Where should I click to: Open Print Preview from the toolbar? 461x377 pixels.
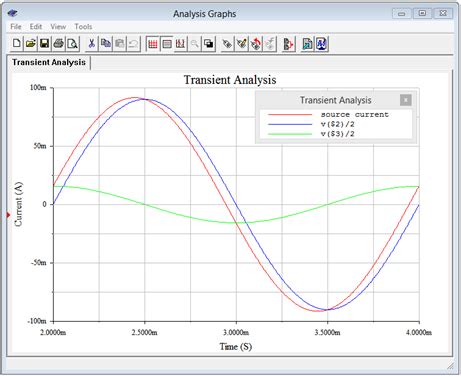73,44
